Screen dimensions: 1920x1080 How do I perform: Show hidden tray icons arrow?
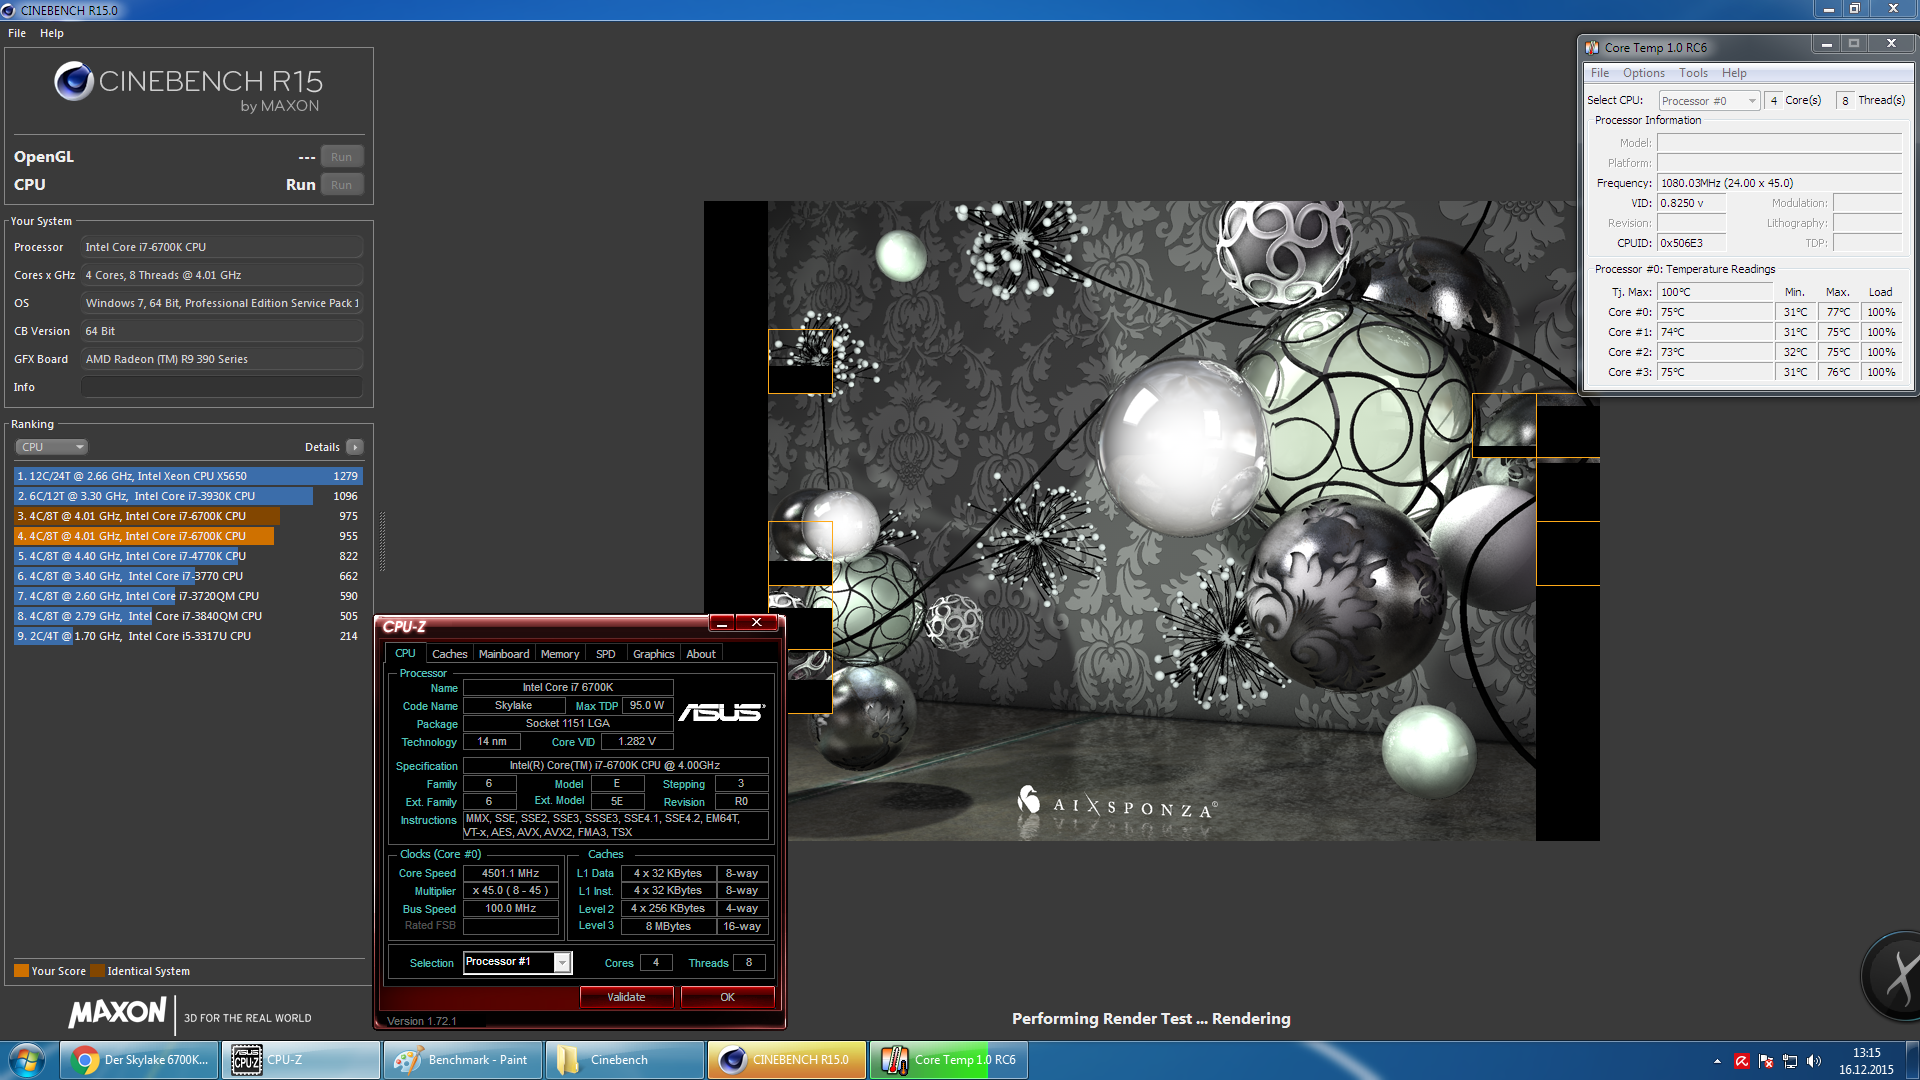click(x=1717, y=1061)
